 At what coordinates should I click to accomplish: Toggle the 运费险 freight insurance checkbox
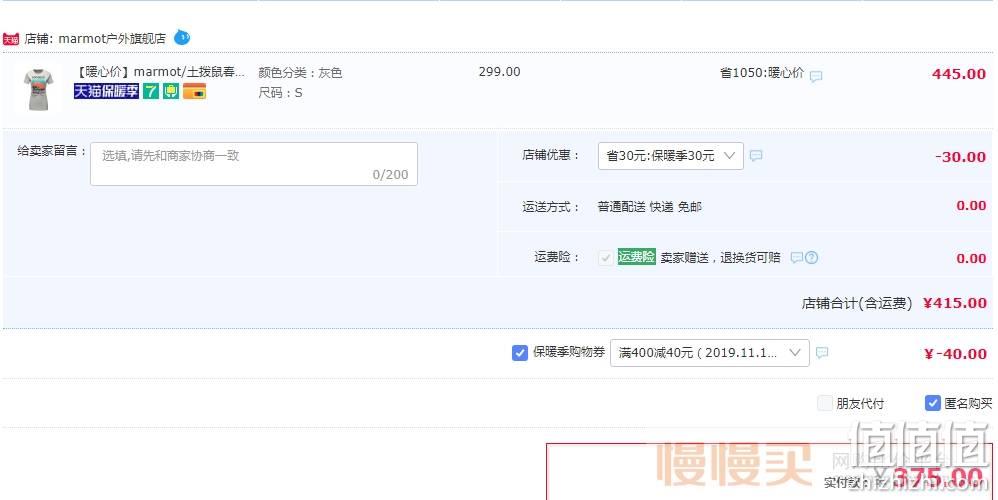point(605,258)
